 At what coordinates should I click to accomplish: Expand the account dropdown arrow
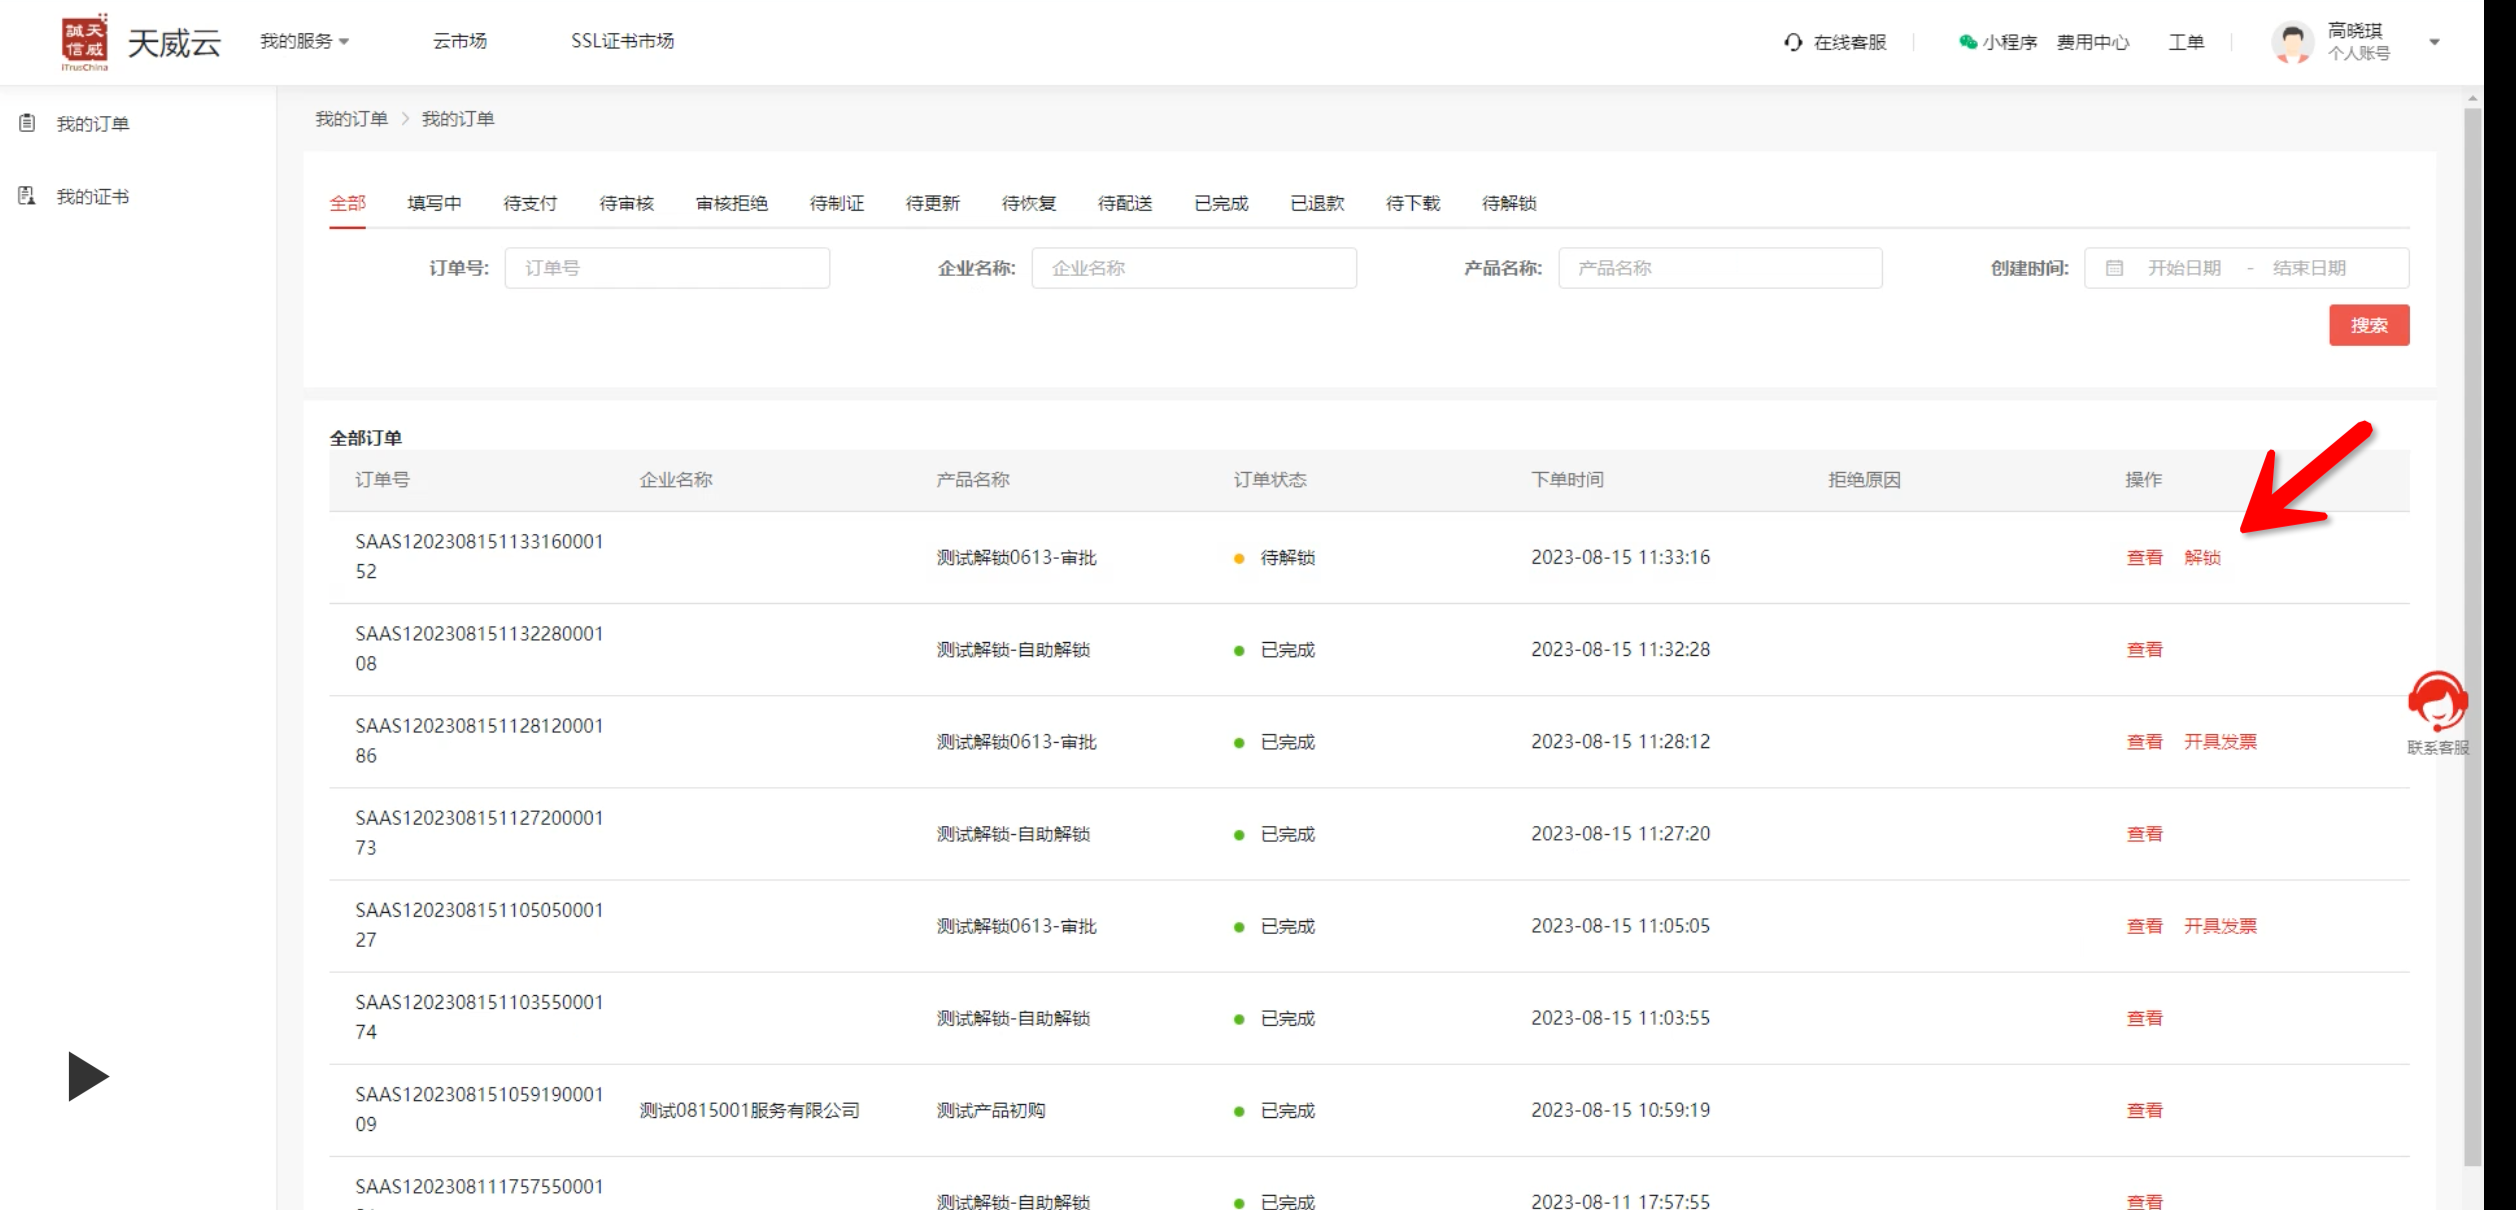point(2435,42)
